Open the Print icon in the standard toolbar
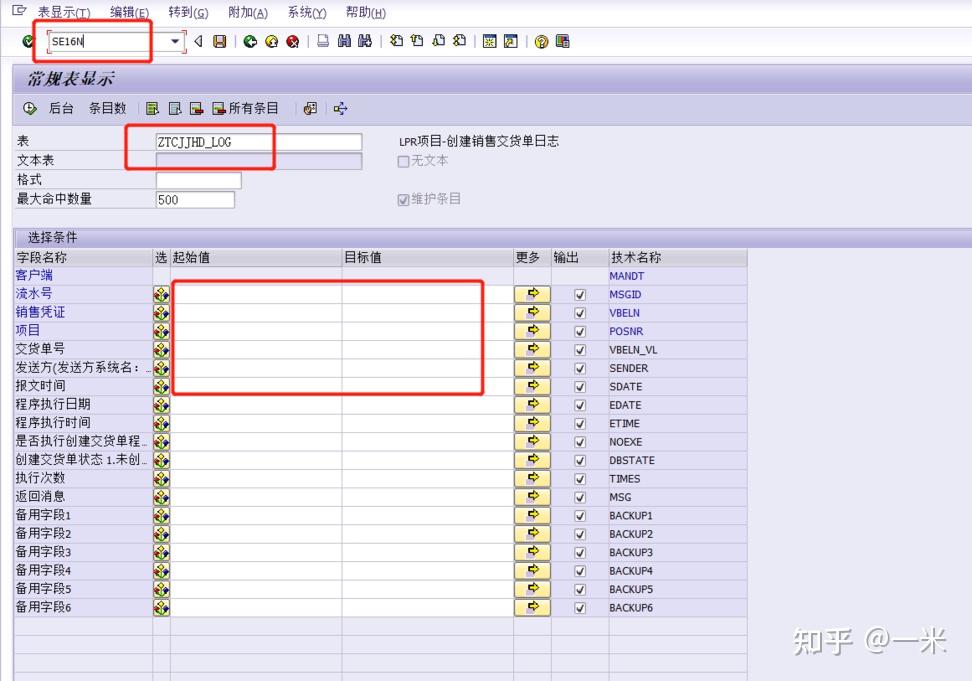The image size is (972, 681). [322, 42]
